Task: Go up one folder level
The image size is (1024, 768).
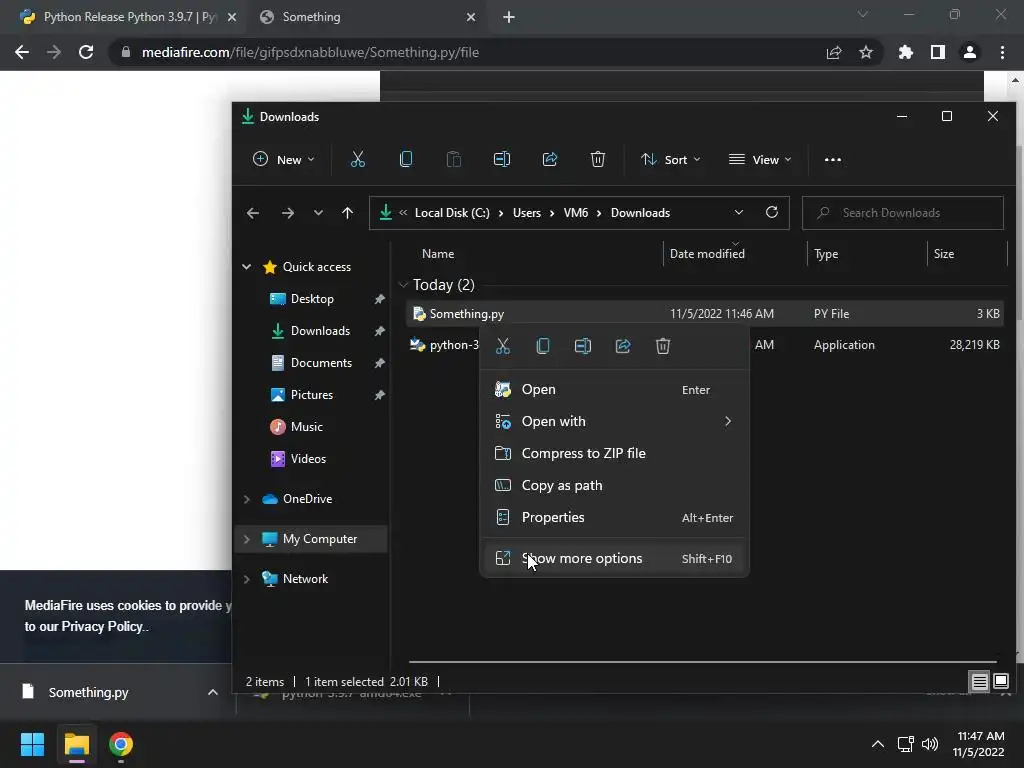Action: coord(347,213)
